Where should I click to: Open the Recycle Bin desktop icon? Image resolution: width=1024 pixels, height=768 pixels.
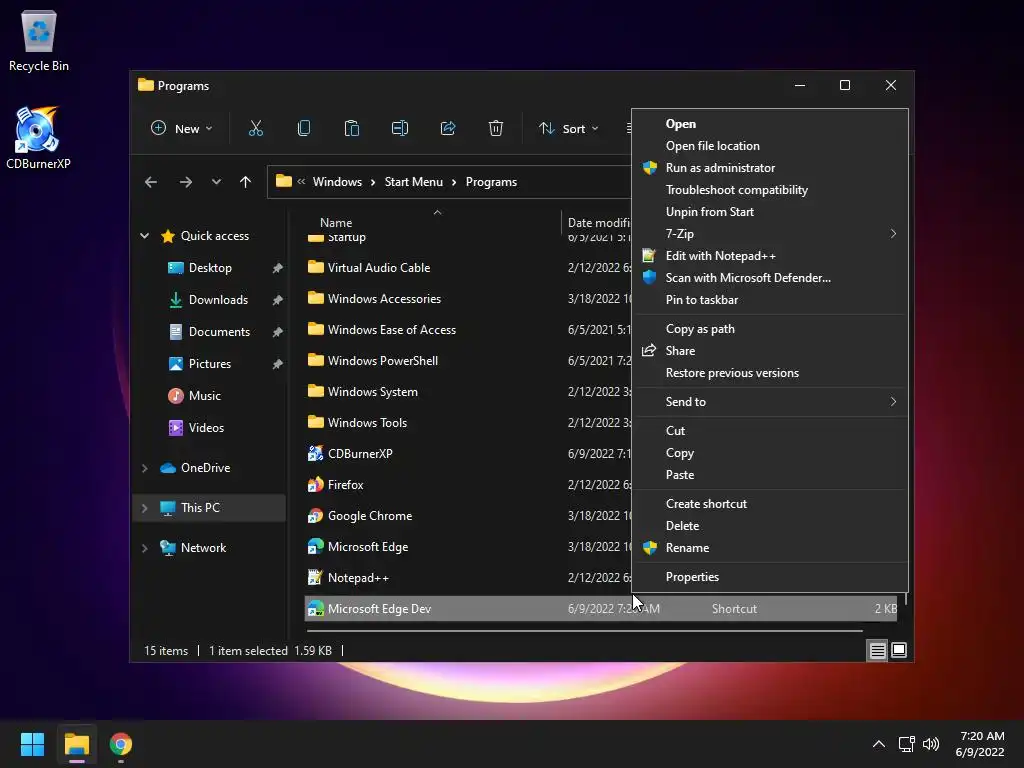(39, 40)
